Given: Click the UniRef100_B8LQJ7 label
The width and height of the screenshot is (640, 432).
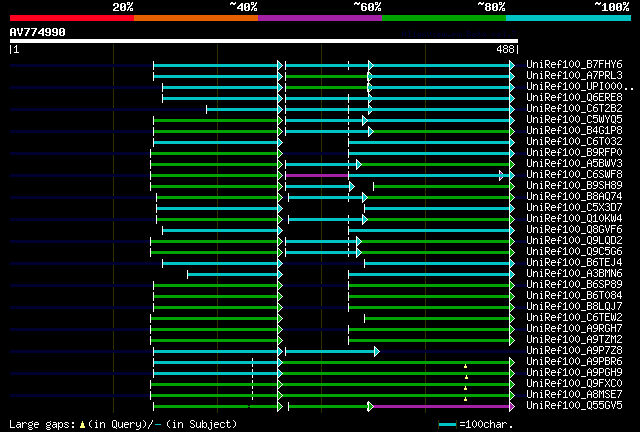Looking at the screenshot, I should click(x=574, y=307).
